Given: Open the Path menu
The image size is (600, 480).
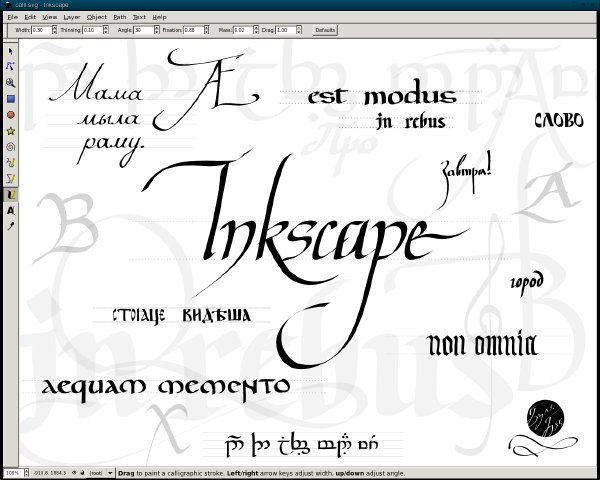Looking at the screenshot, I should tap(120, 17).
